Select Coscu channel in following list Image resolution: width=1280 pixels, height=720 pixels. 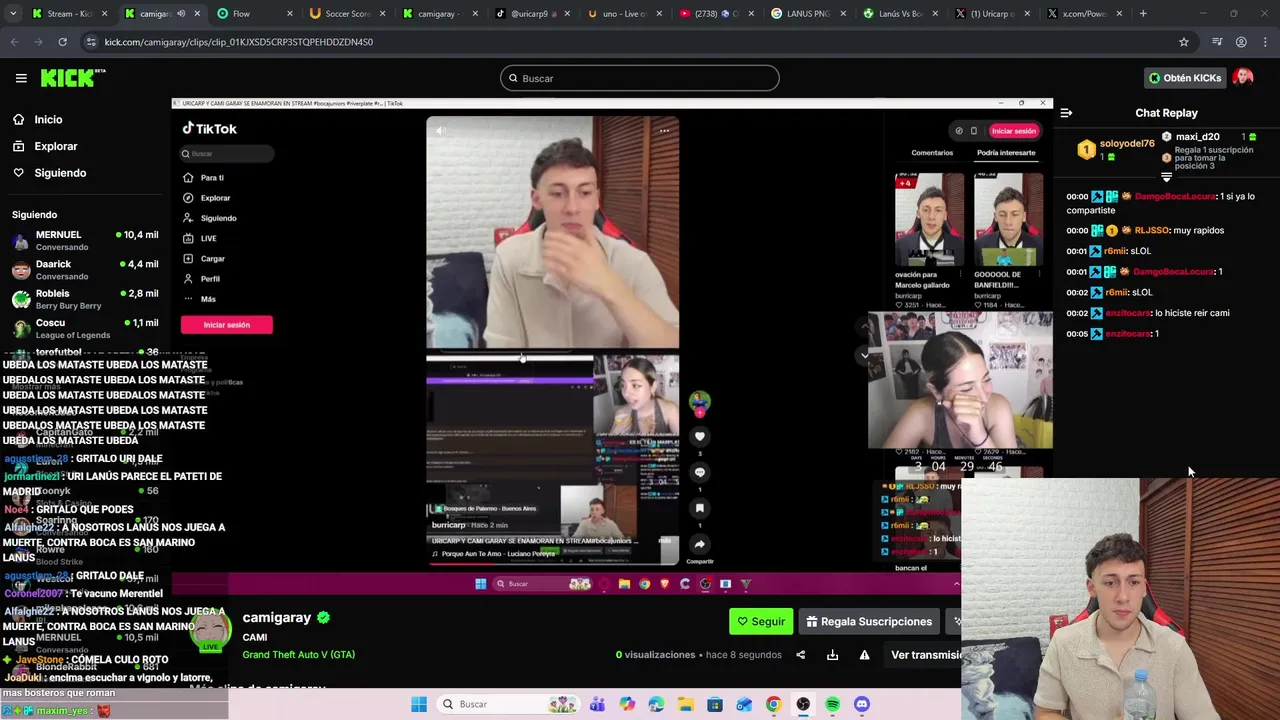click(85, 328)
